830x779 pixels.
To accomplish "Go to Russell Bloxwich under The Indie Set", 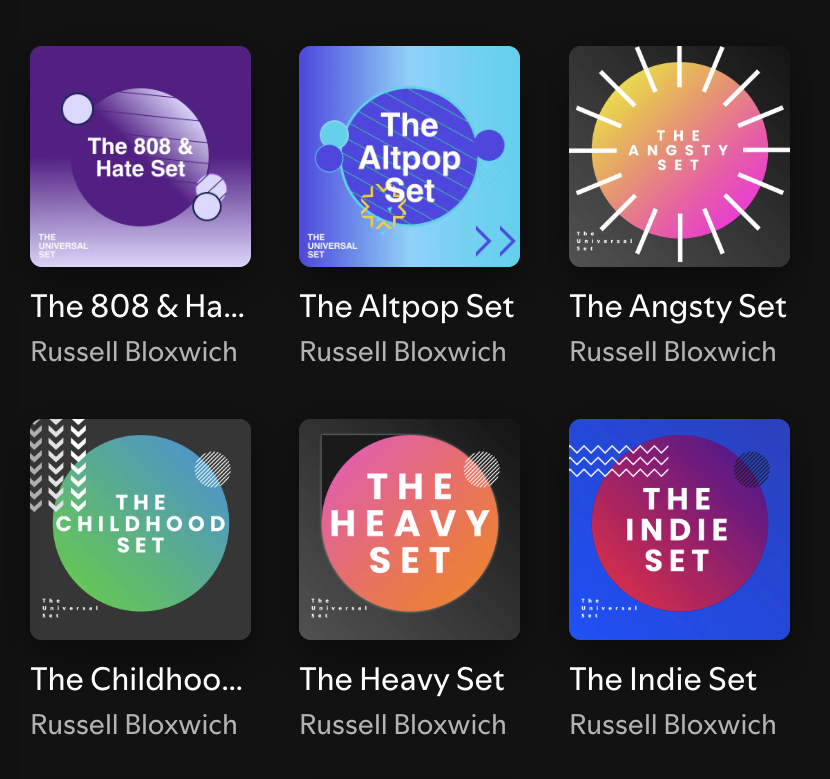I will pos(673,725).
